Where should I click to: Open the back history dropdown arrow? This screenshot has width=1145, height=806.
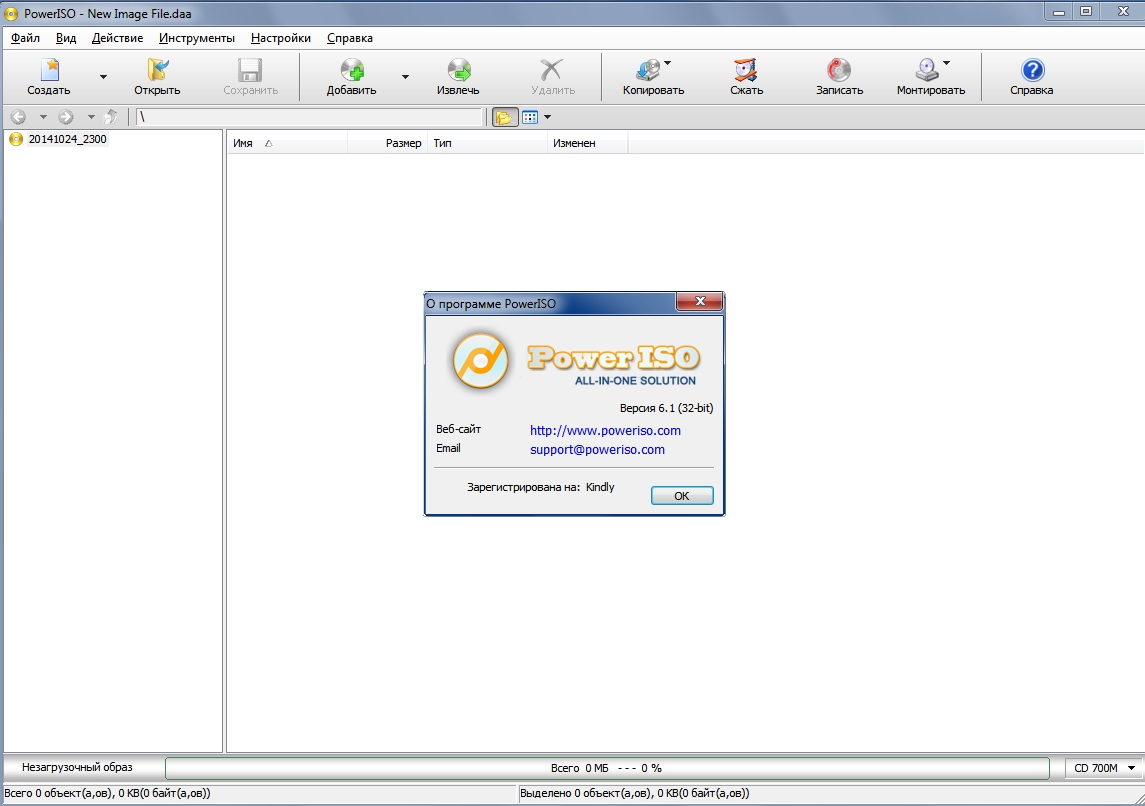click(43, 117)
